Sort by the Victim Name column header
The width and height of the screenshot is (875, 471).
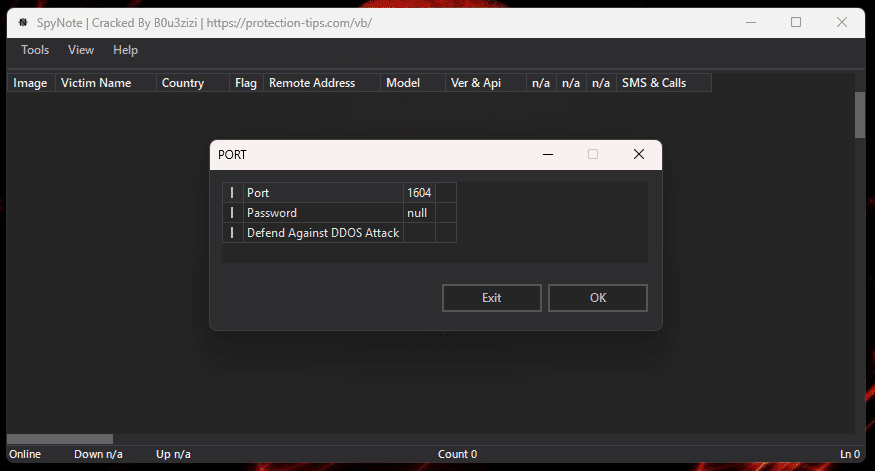point(106,83)
